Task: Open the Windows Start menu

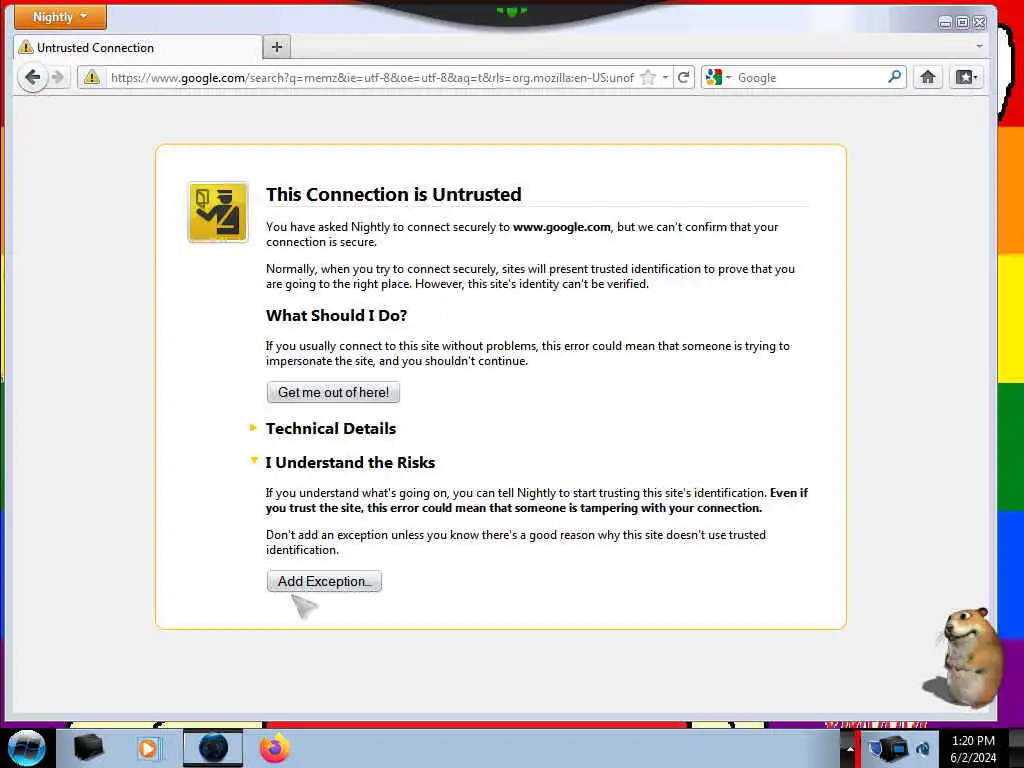Action: tap(27, 748)
